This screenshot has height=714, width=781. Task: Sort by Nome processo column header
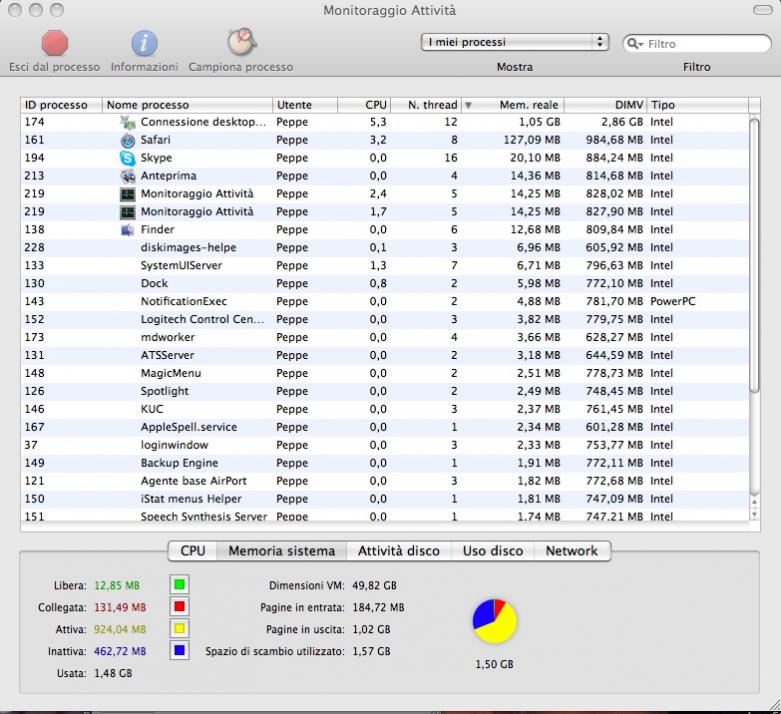point(187,105)
